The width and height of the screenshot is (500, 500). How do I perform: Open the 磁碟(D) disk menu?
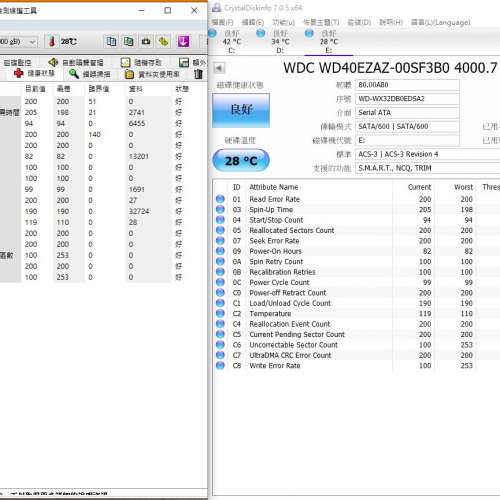[359, 22]
